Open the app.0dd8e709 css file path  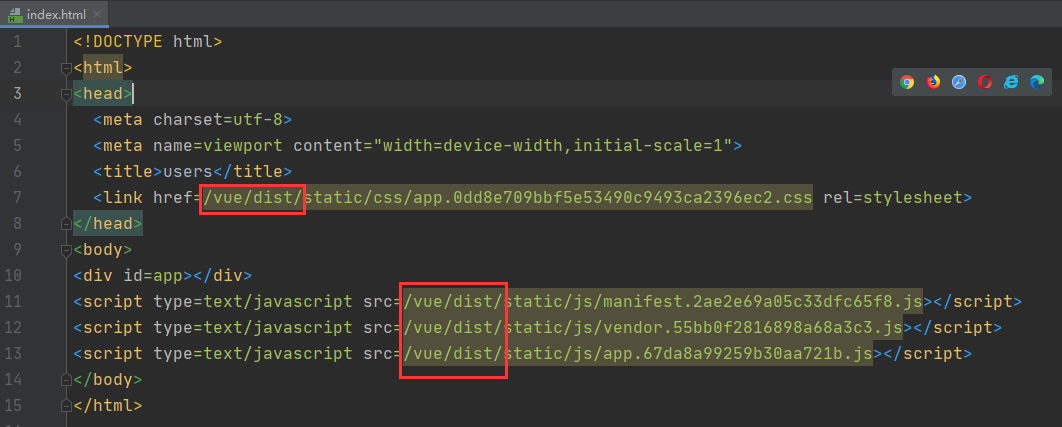[x=507, y=198]
